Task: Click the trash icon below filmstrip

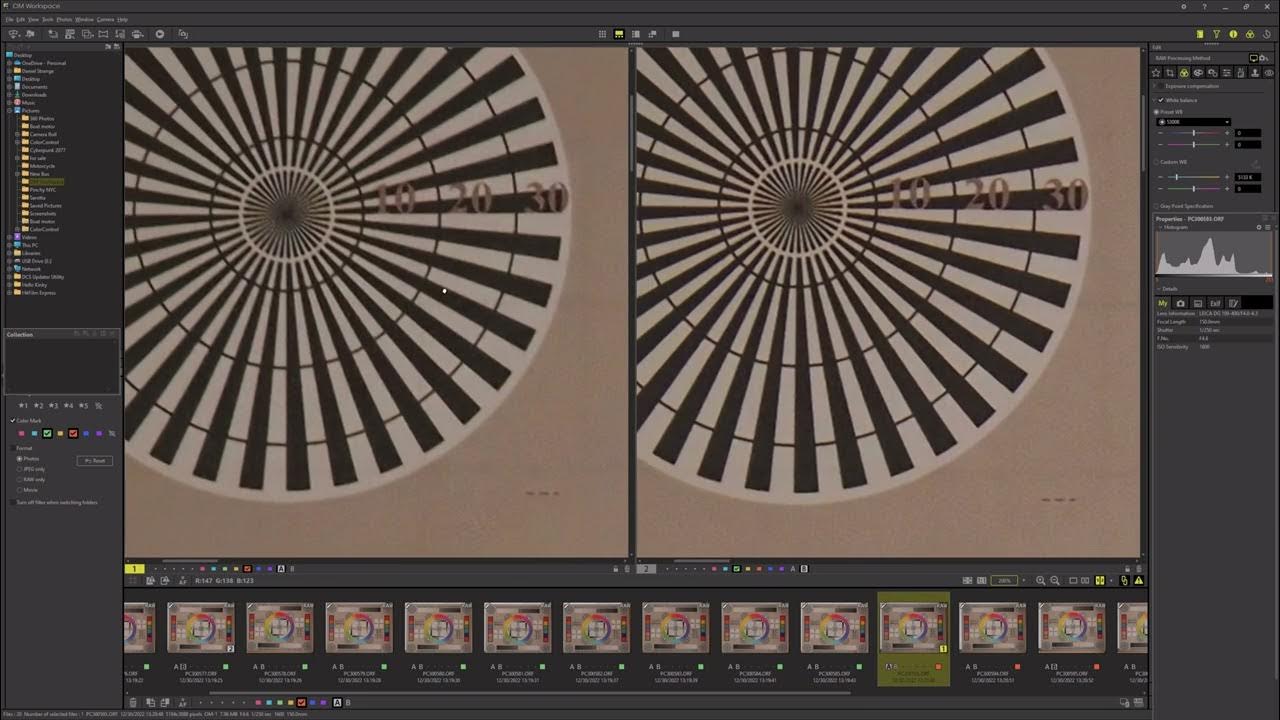Action: tap(133, 702)
